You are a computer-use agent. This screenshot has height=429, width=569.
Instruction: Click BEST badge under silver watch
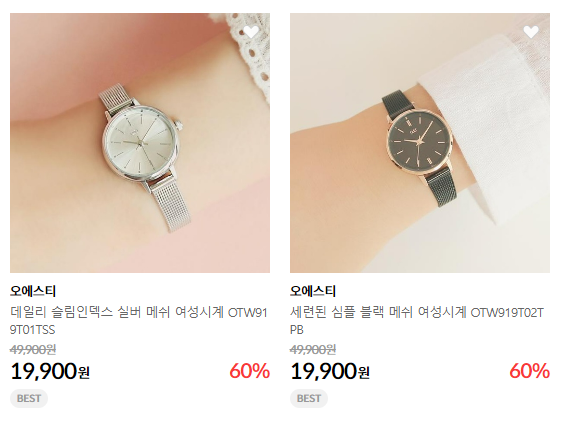coord(29,399)
